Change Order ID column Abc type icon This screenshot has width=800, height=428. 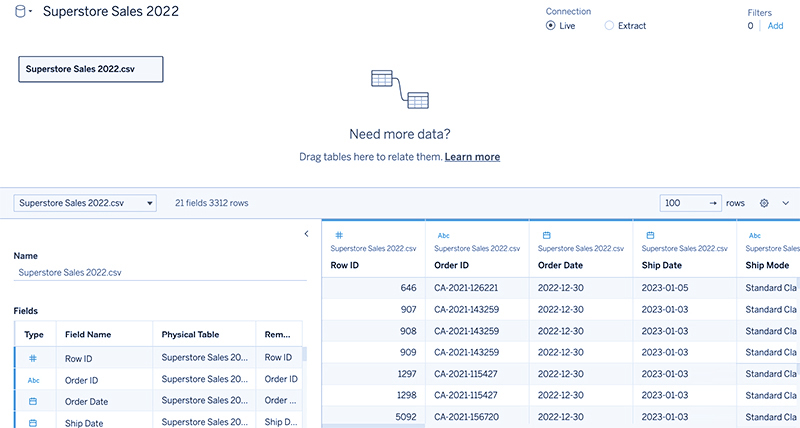point(443,235)
